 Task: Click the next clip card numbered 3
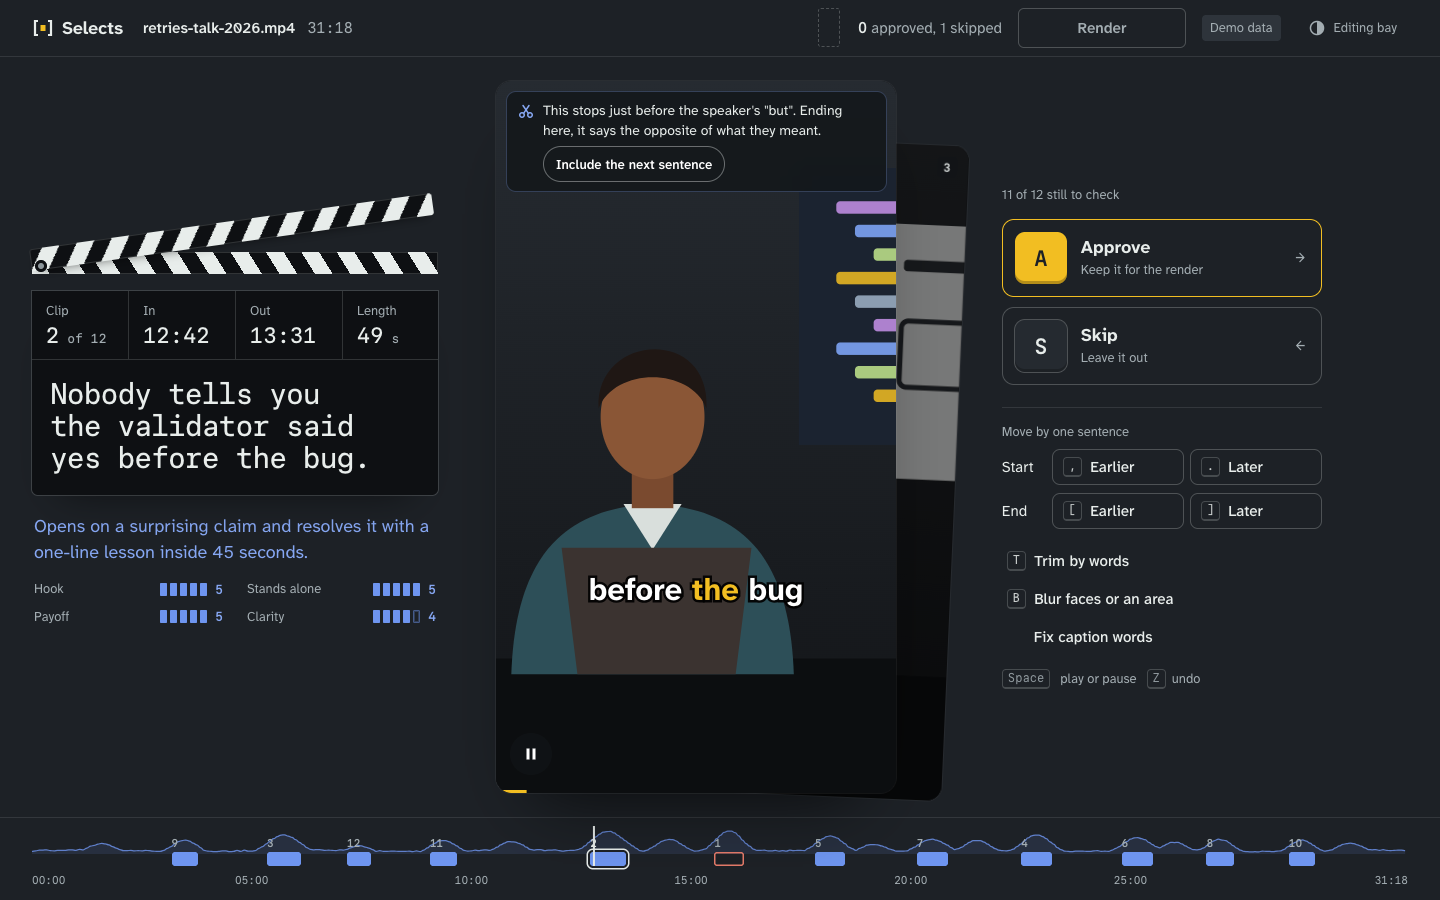tap(932, 470)
